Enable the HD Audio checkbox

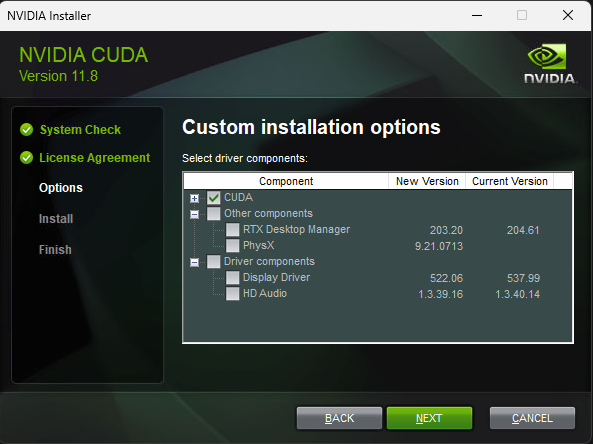233,293
